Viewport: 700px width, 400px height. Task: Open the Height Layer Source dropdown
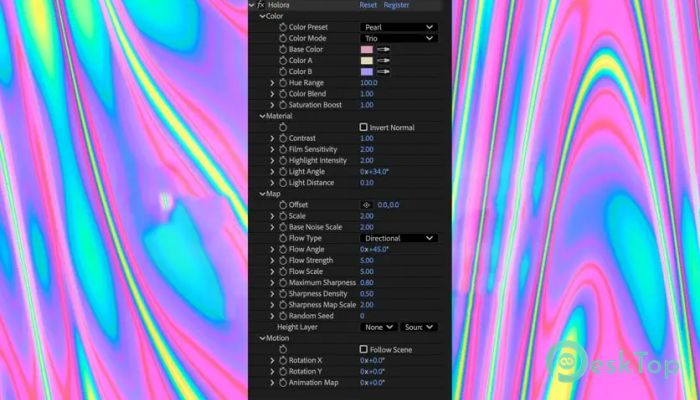(x=419, y=327)
